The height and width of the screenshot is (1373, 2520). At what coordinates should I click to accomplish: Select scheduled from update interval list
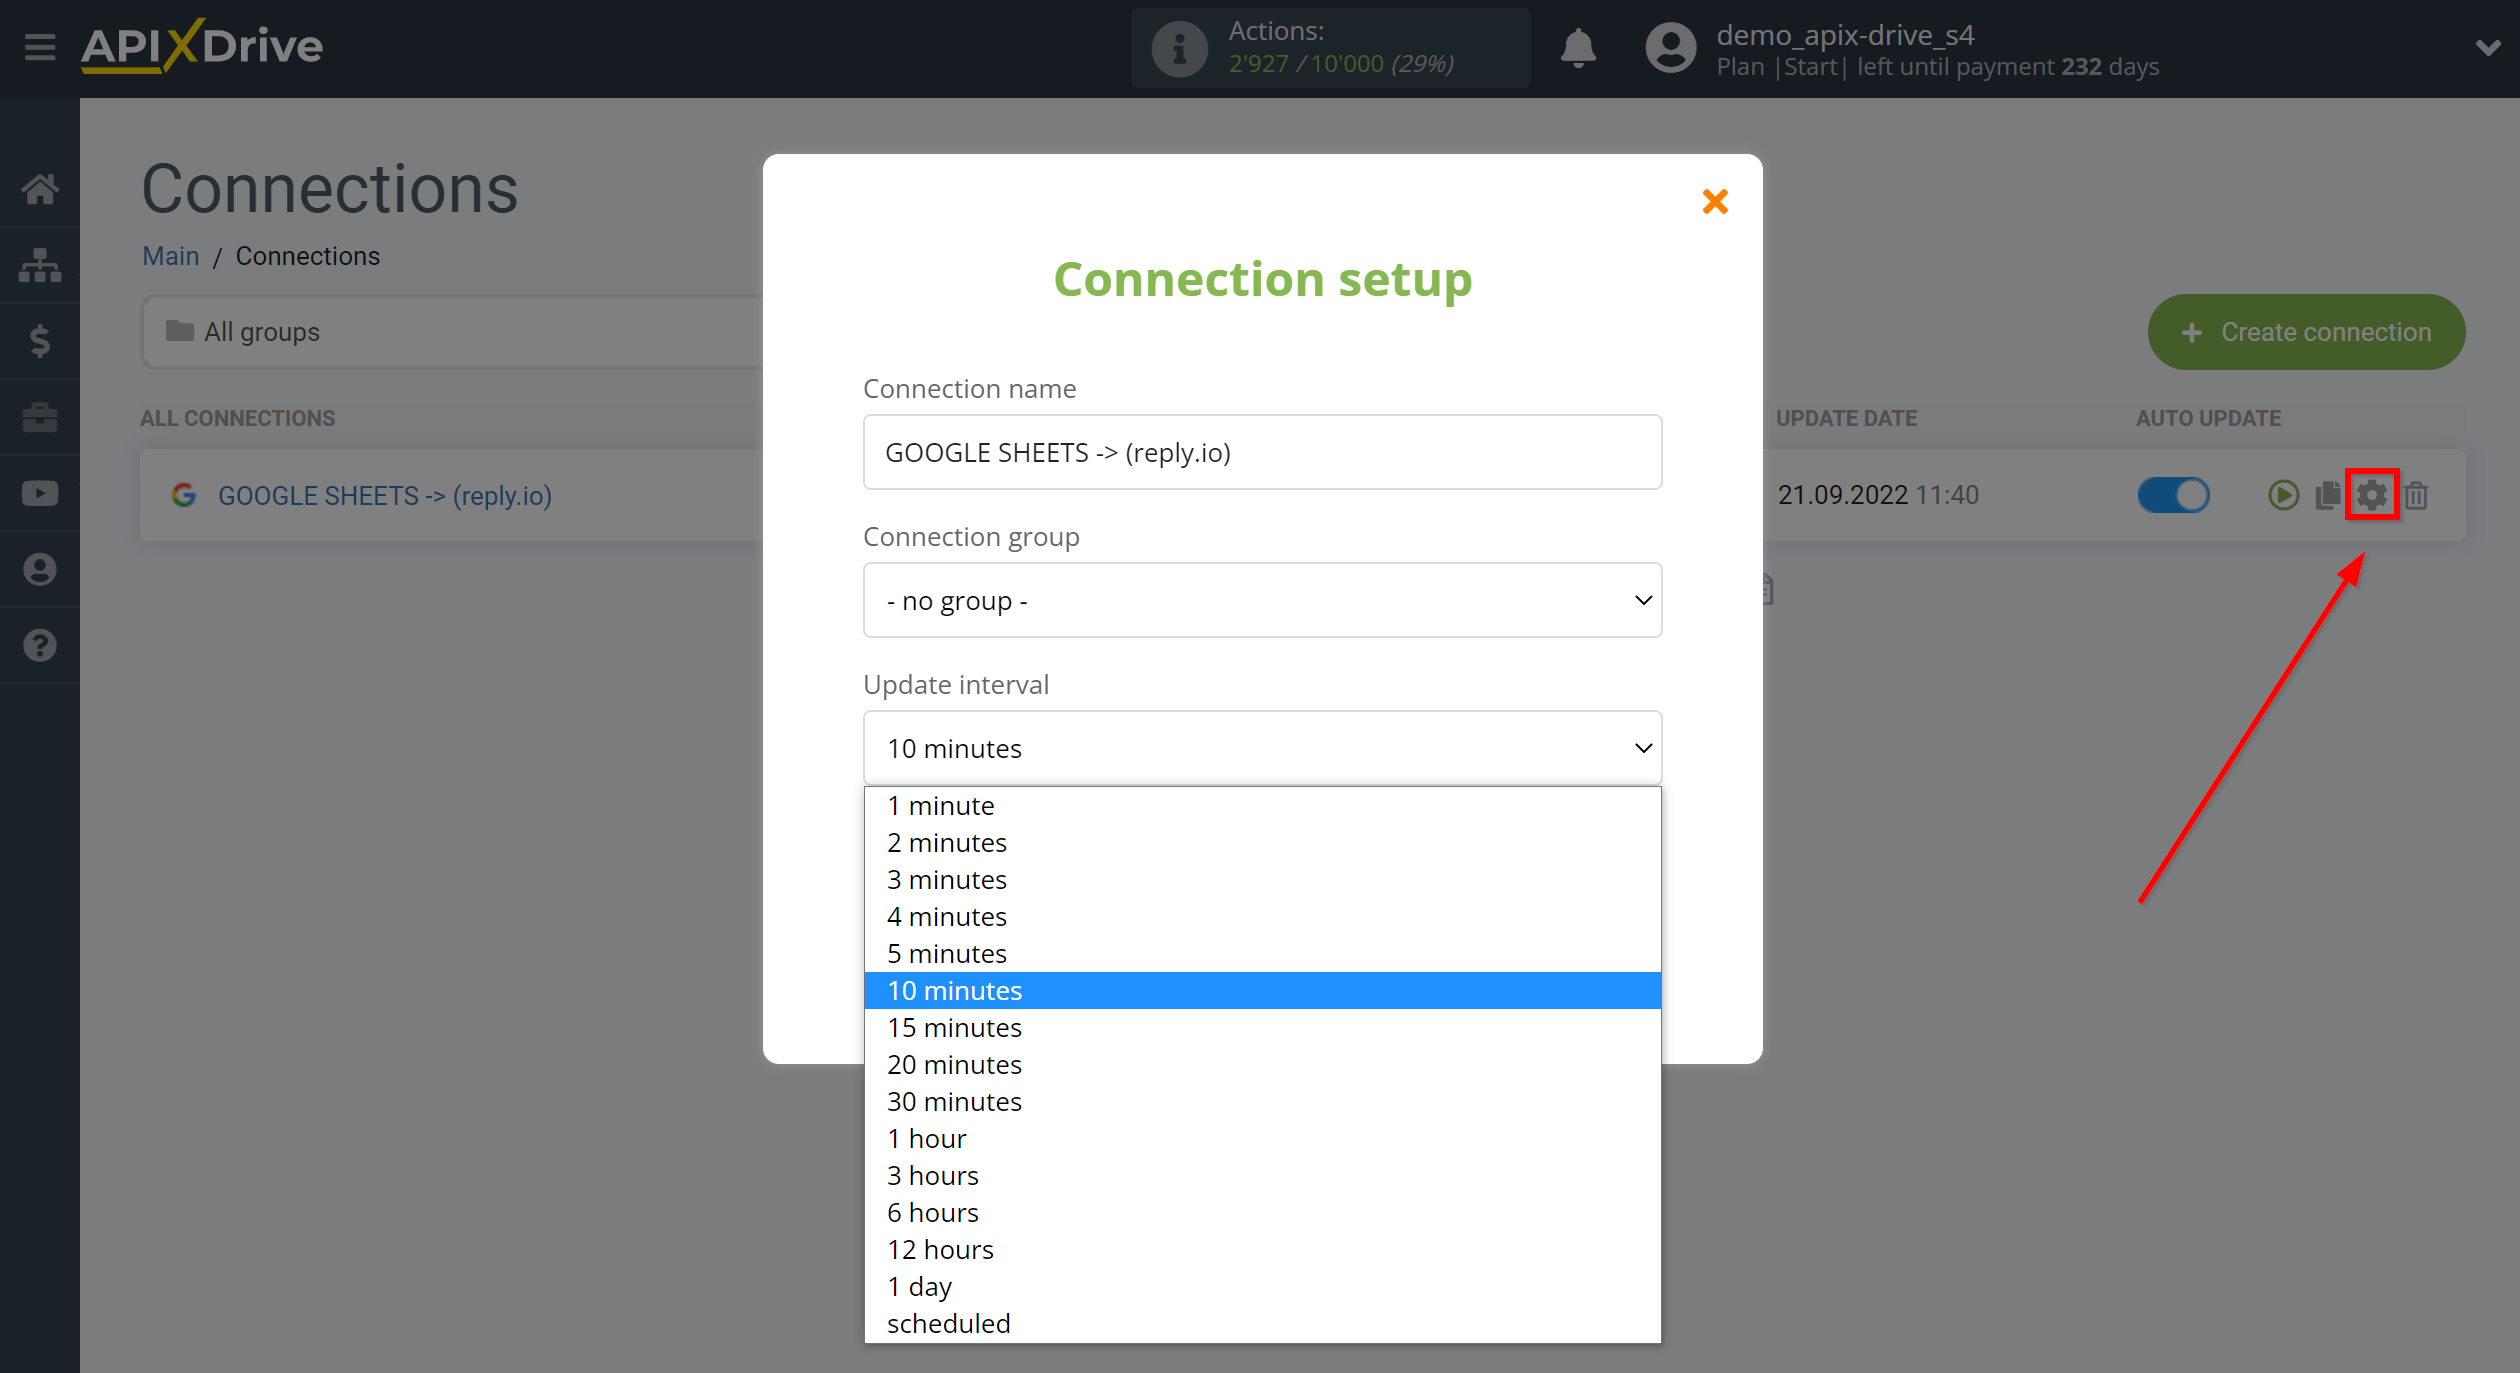950,1324
